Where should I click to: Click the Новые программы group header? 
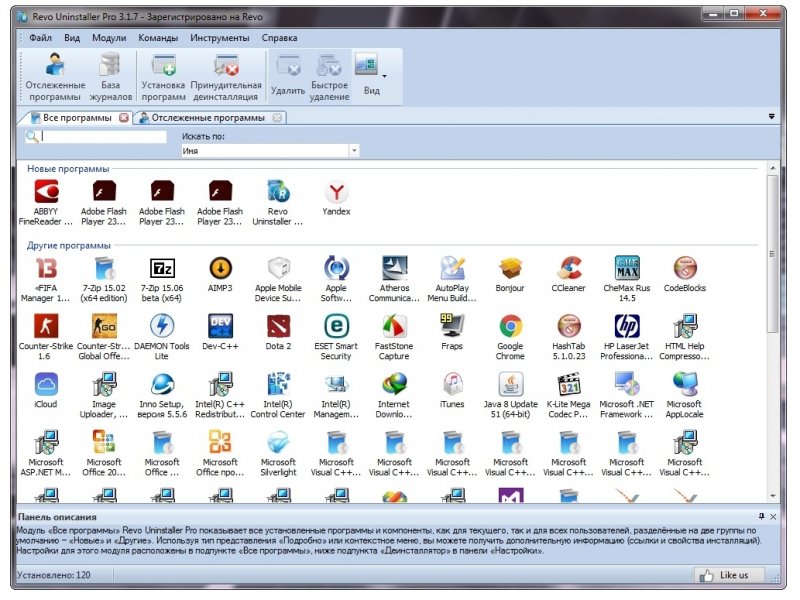[68, 169]
